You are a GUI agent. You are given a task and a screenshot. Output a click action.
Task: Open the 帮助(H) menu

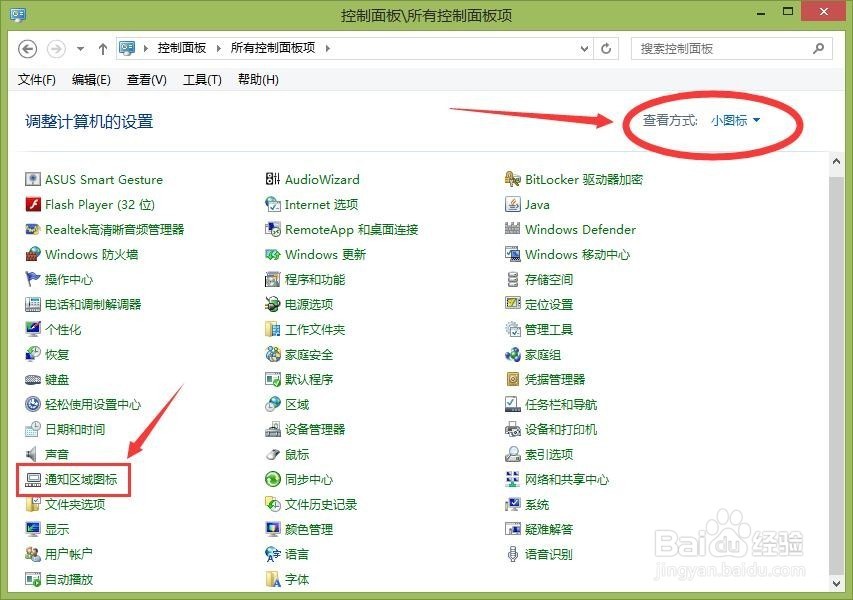pos(258,80)
